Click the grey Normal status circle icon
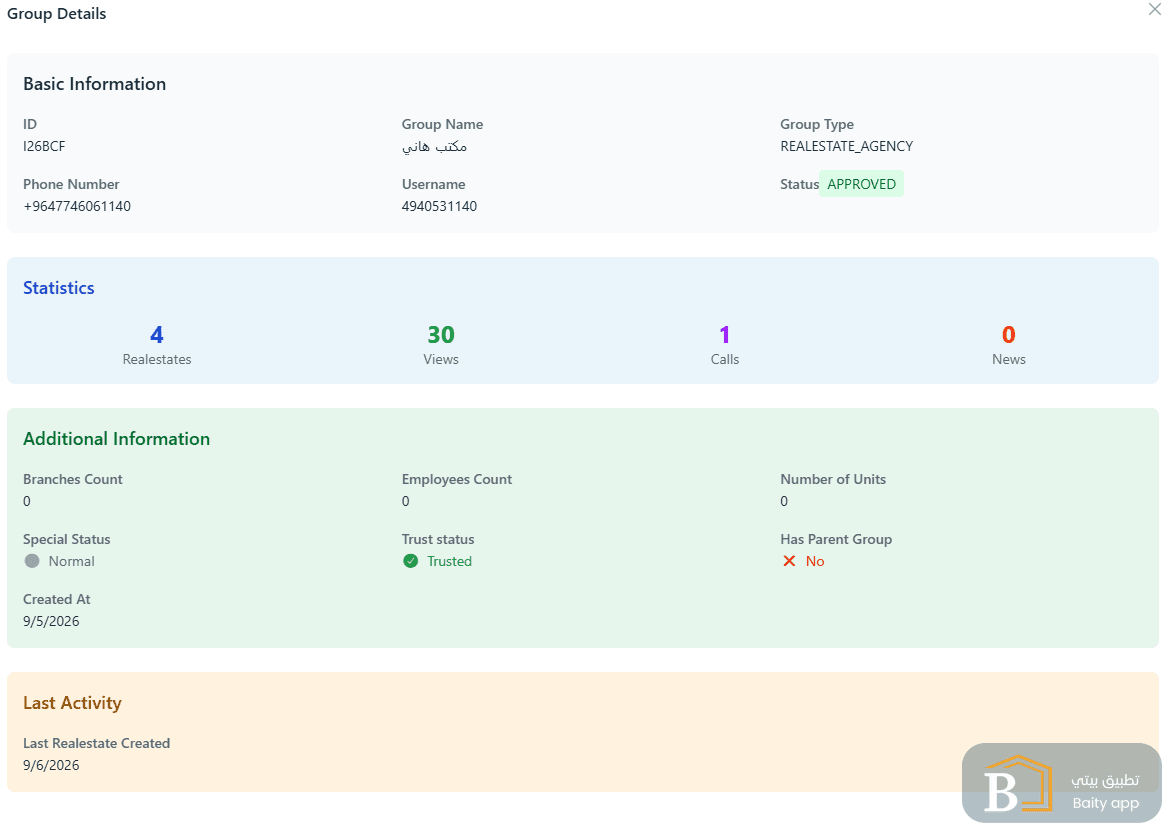The image size is (1162, 823). (x=32, y=561)
